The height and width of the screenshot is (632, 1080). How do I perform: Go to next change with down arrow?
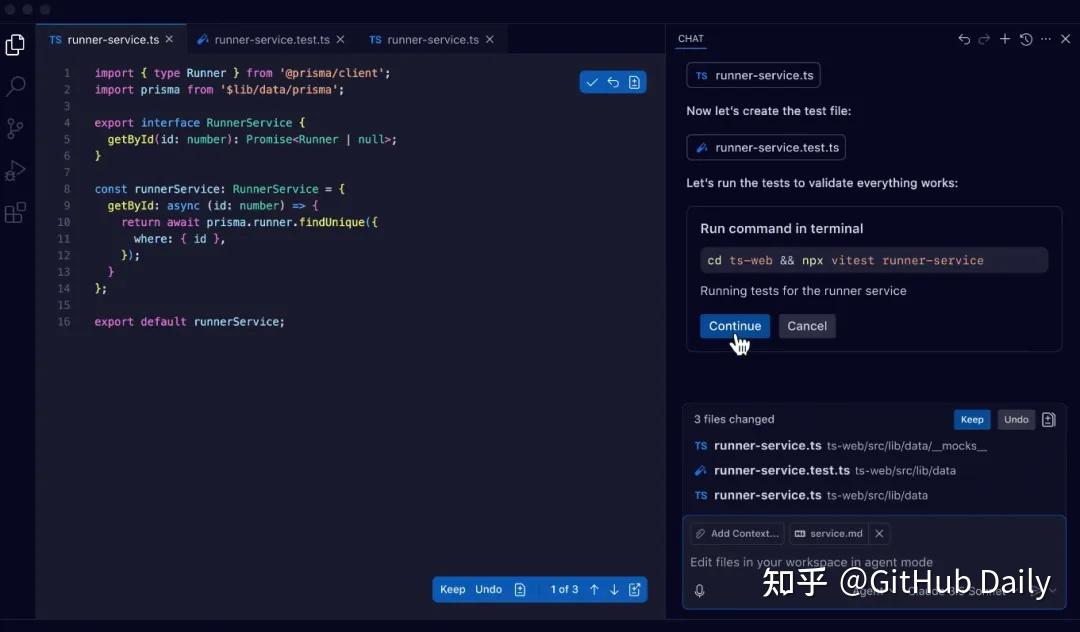pyautogui.click(x=614, y=589)
